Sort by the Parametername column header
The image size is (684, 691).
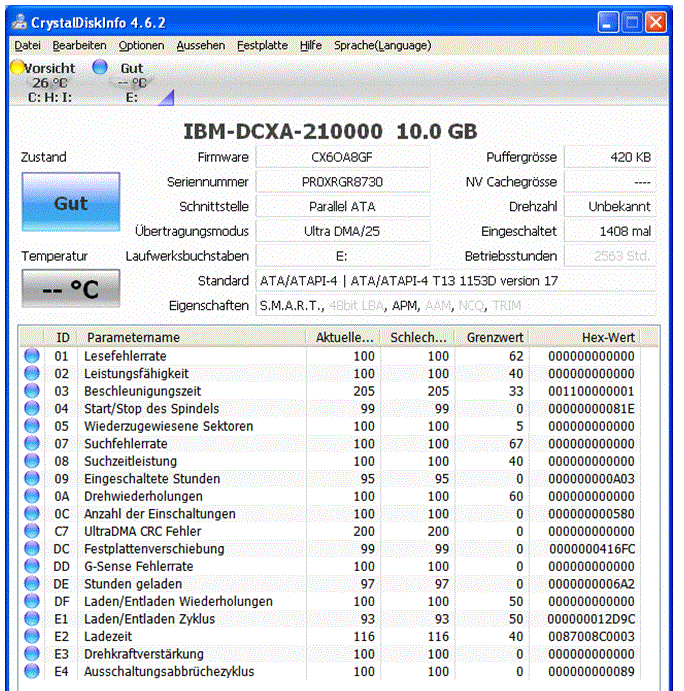pyautogui.click(x=192, y=338)
